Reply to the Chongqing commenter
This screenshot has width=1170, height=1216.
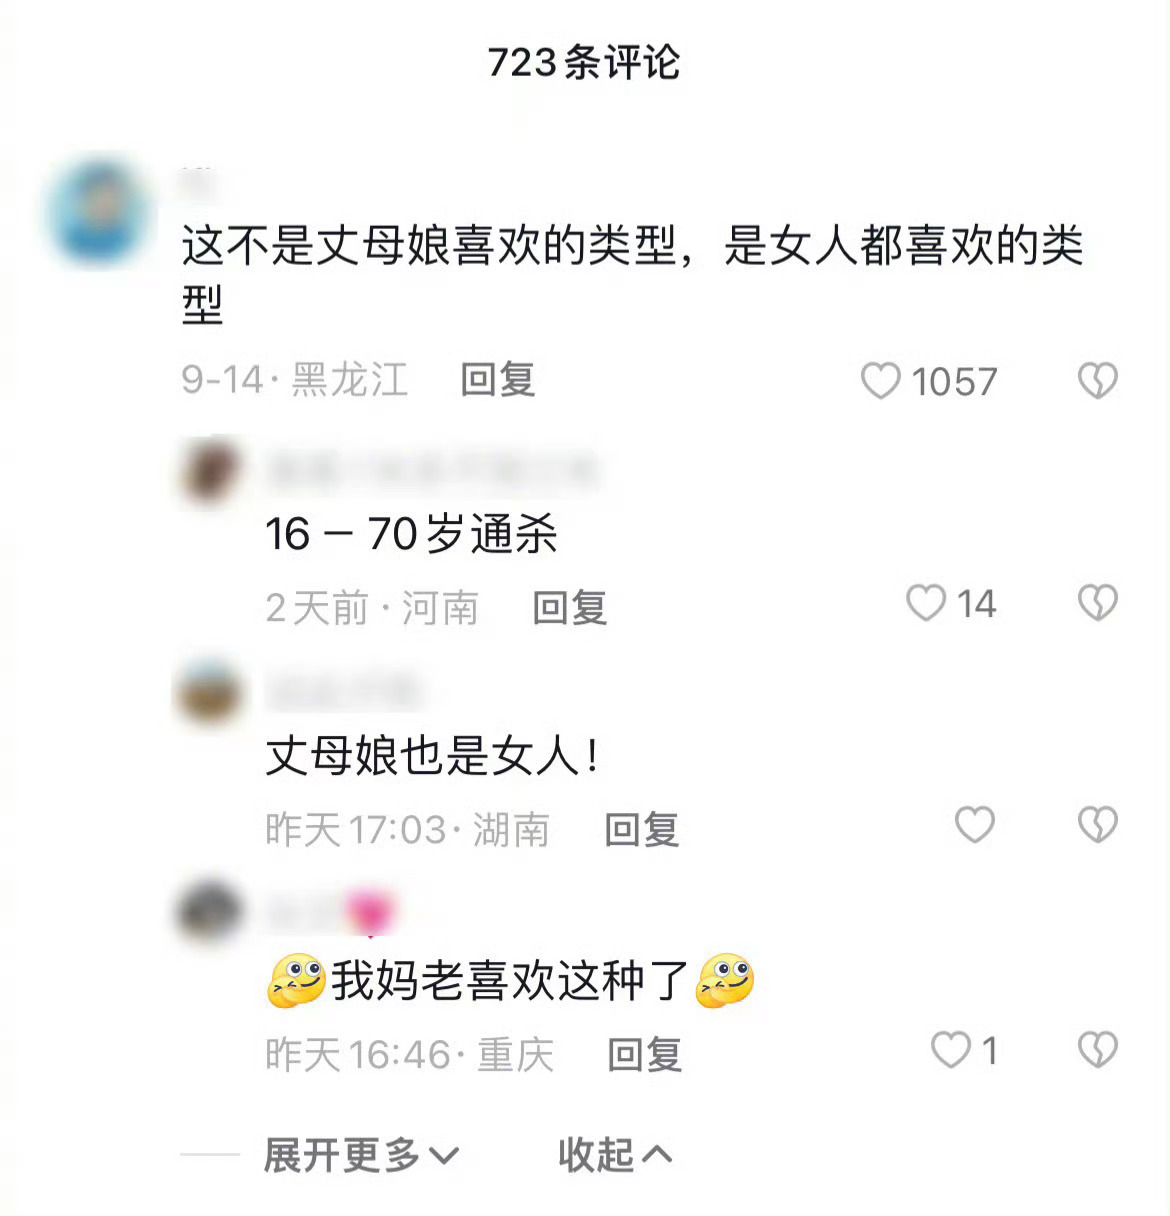[645, 1054]
